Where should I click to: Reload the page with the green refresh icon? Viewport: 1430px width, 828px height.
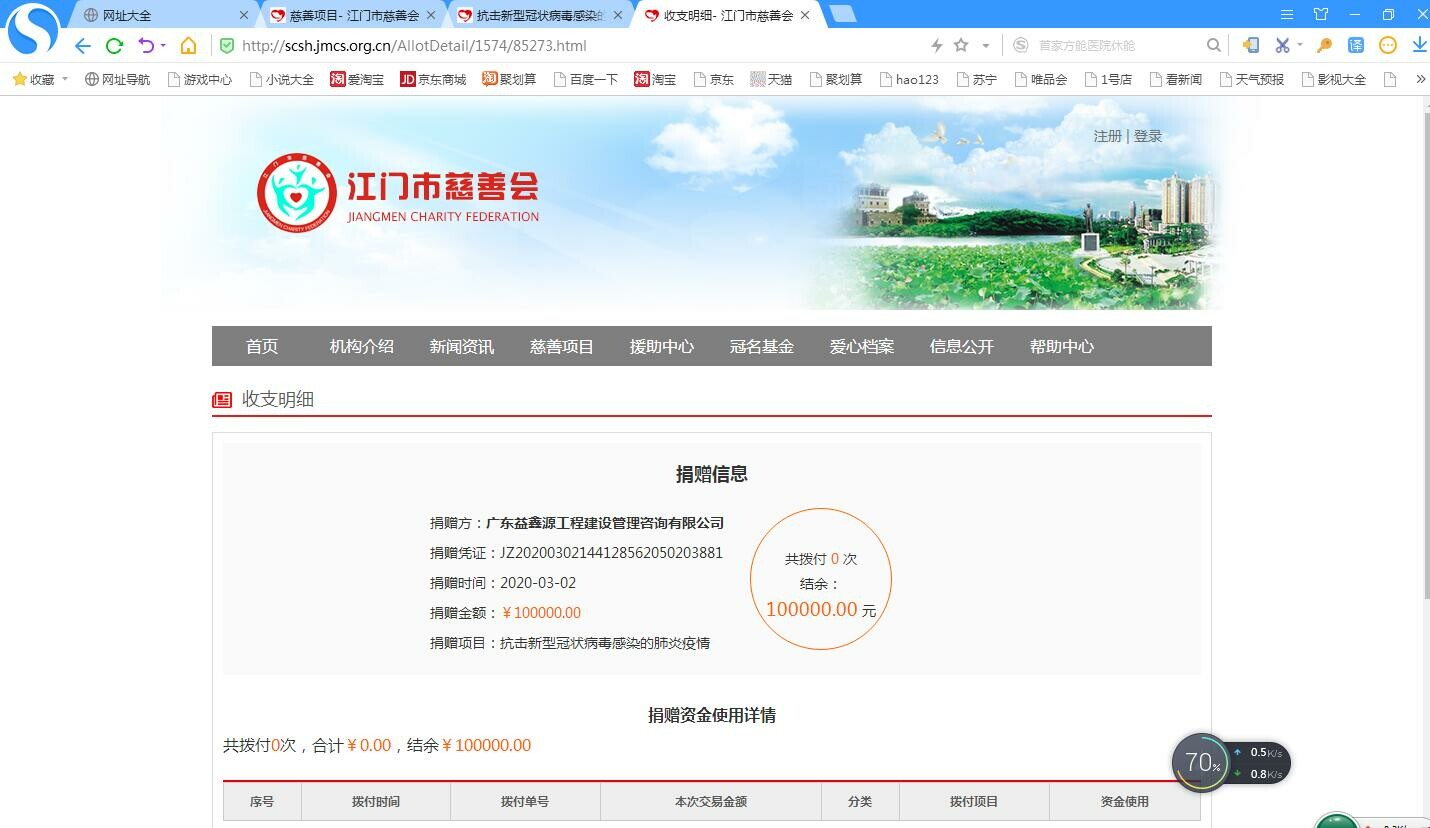(x=114, y=46)
